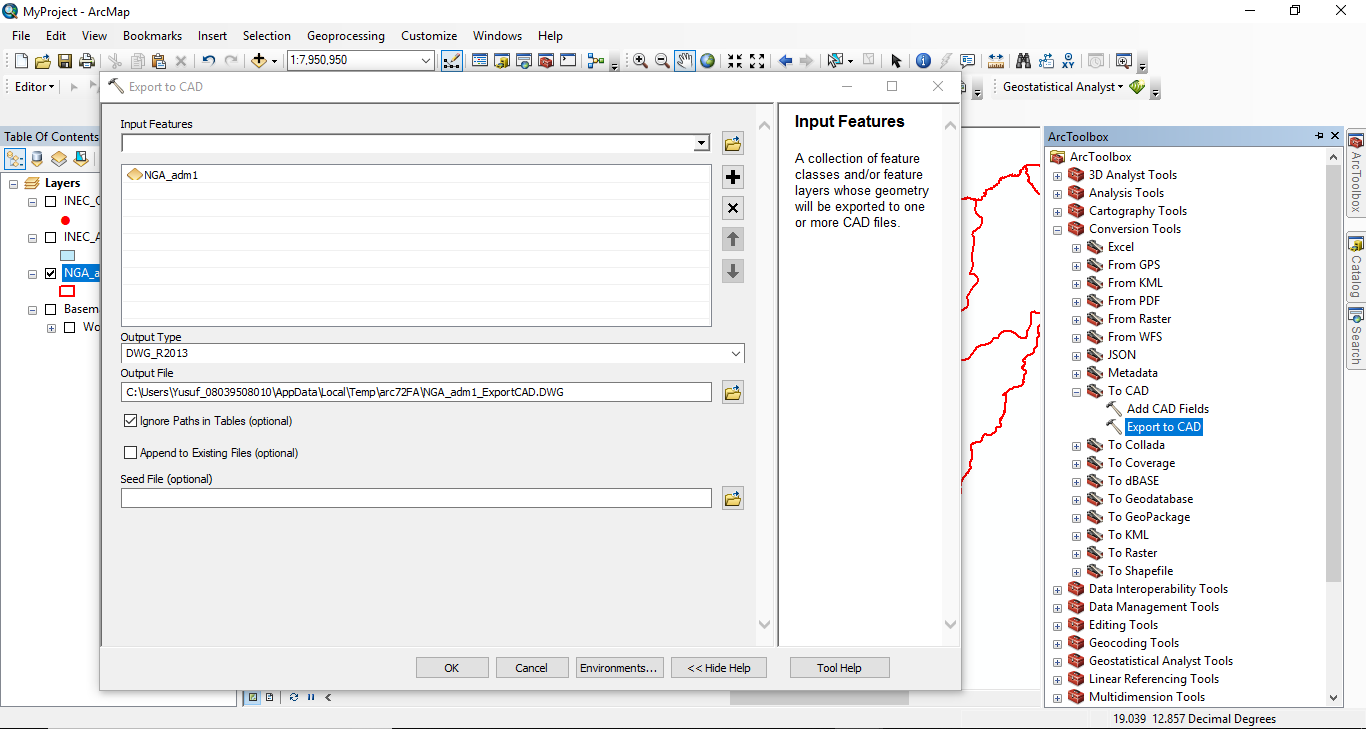Click the red outline symbol under NGA_adm1
1366x729 pixels.
[x=66, y=291]
